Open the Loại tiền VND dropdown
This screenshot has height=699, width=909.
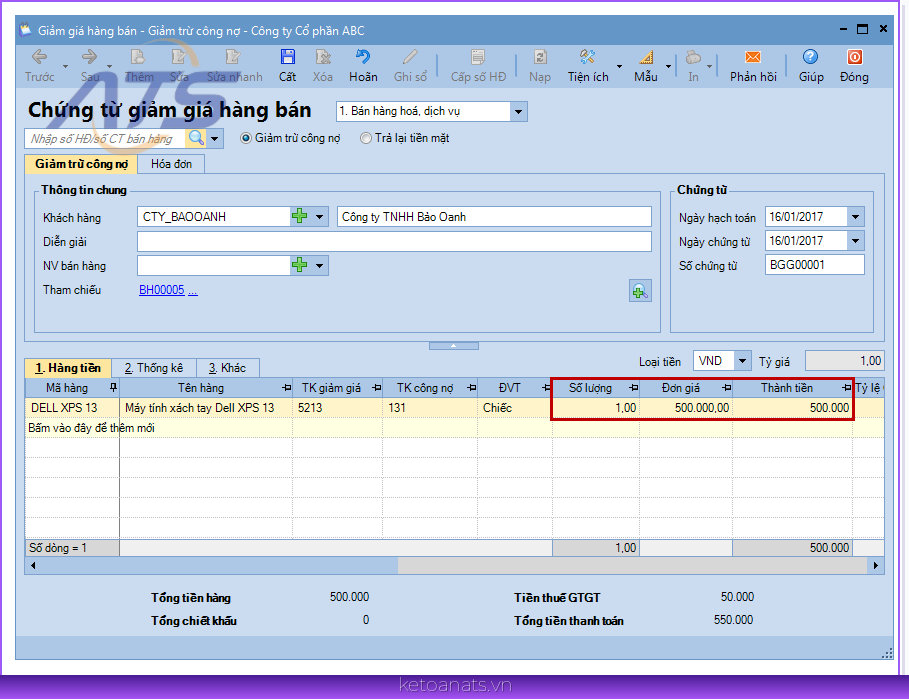coord(742,361)
